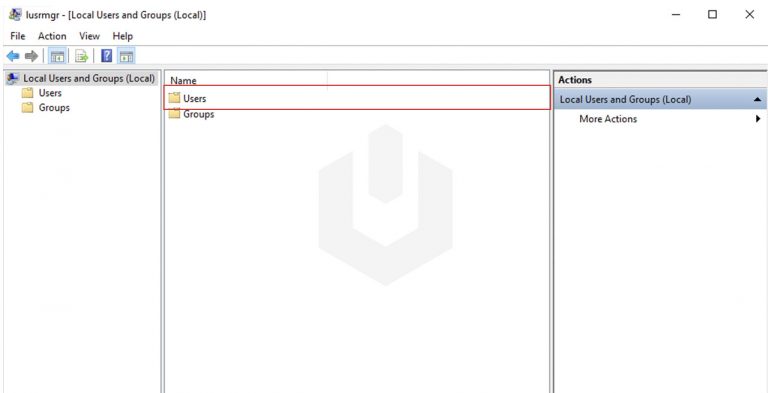The height and width of the screenshot is (393, 768).
Task: Open the View menu
Action: pyautogui.click(x=89, y=36)
